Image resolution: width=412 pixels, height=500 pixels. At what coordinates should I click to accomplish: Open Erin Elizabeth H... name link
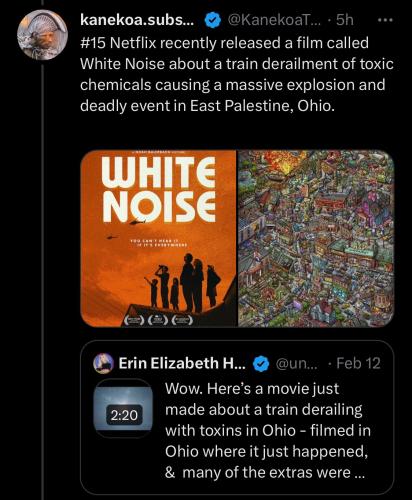click(182, 363)
